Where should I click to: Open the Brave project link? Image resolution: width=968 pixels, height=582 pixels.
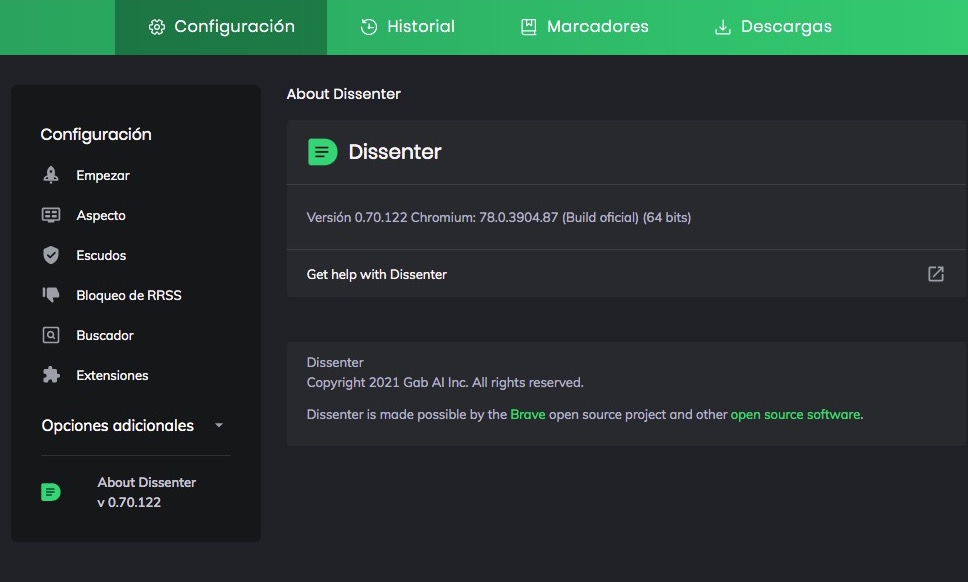528,414
